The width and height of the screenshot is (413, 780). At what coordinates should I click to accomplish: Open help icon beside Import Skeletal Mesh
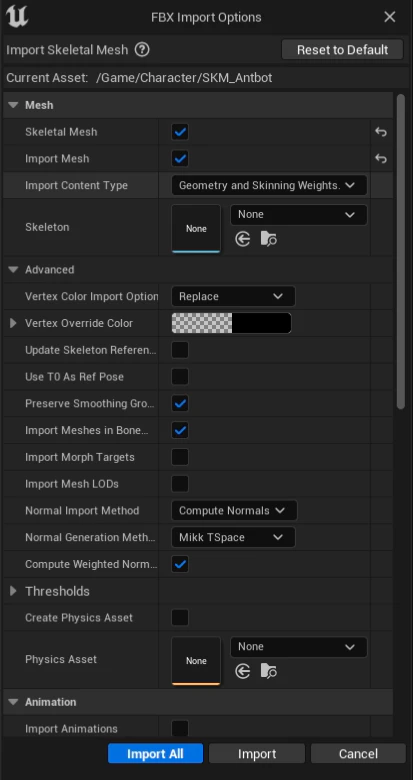coord(142,50)
